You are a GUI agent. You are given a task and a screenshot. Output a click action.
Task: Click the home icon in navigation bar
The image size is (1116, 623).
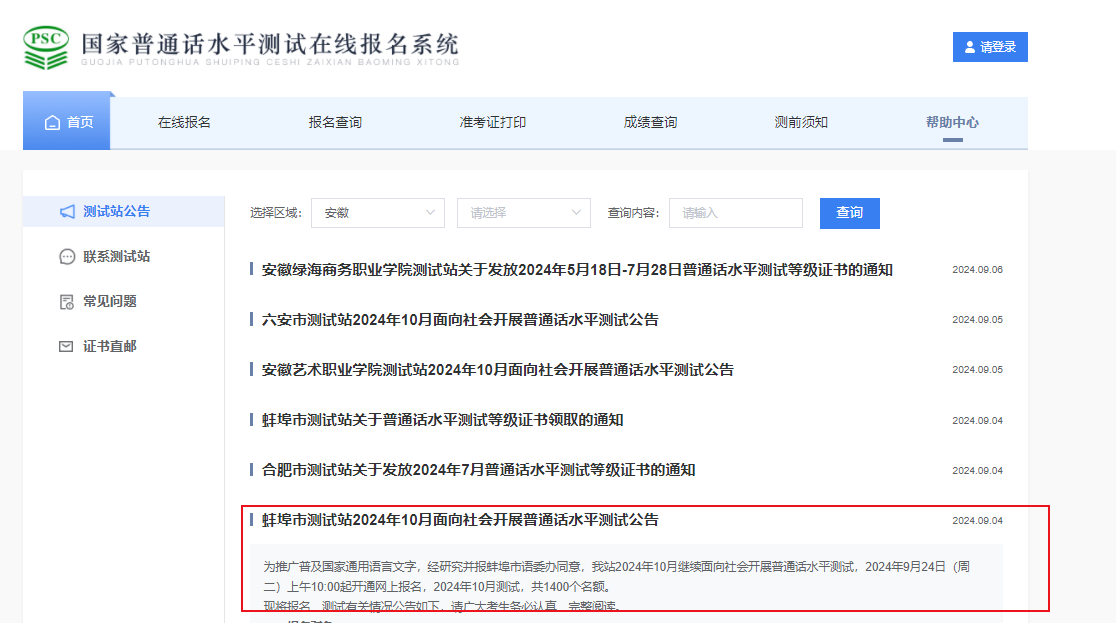pyautogui.click(x=52, y=122)
